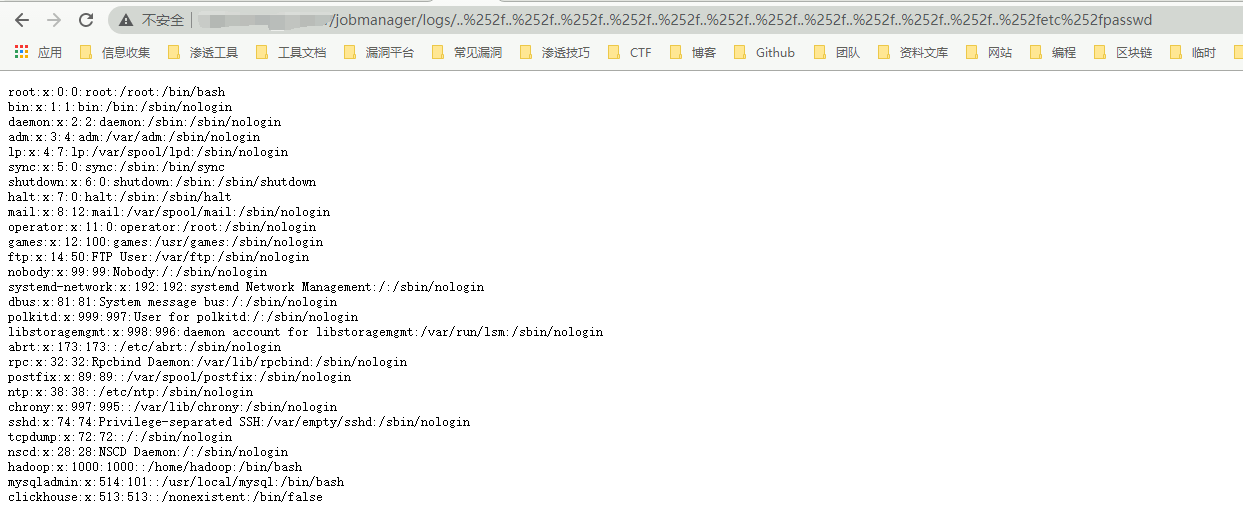Click the browser forward arrow
This screenshot has height=508, width=1243.
click(x=54, y=20)
